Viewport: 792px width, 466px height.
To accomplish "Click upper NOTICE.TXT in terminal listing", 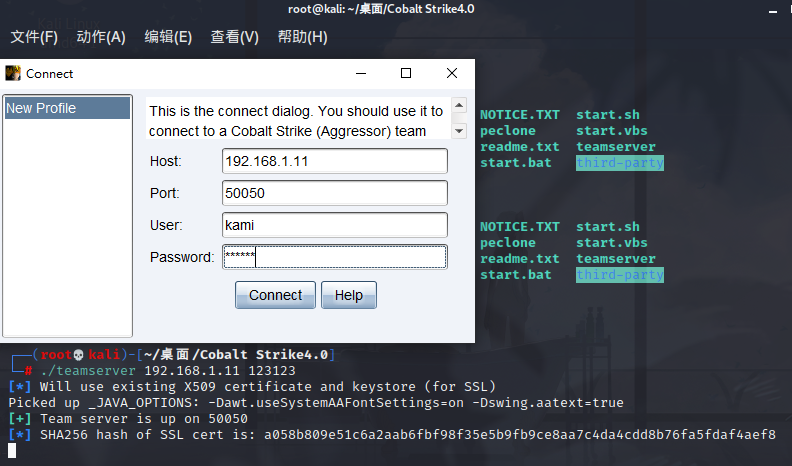I will pyautogui.click(x=520, y=115).
